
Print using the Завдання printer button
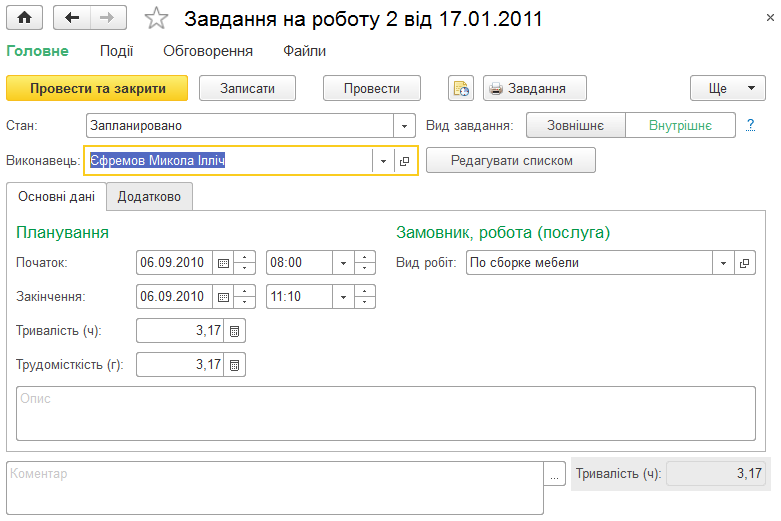click(x=534, y=89)
